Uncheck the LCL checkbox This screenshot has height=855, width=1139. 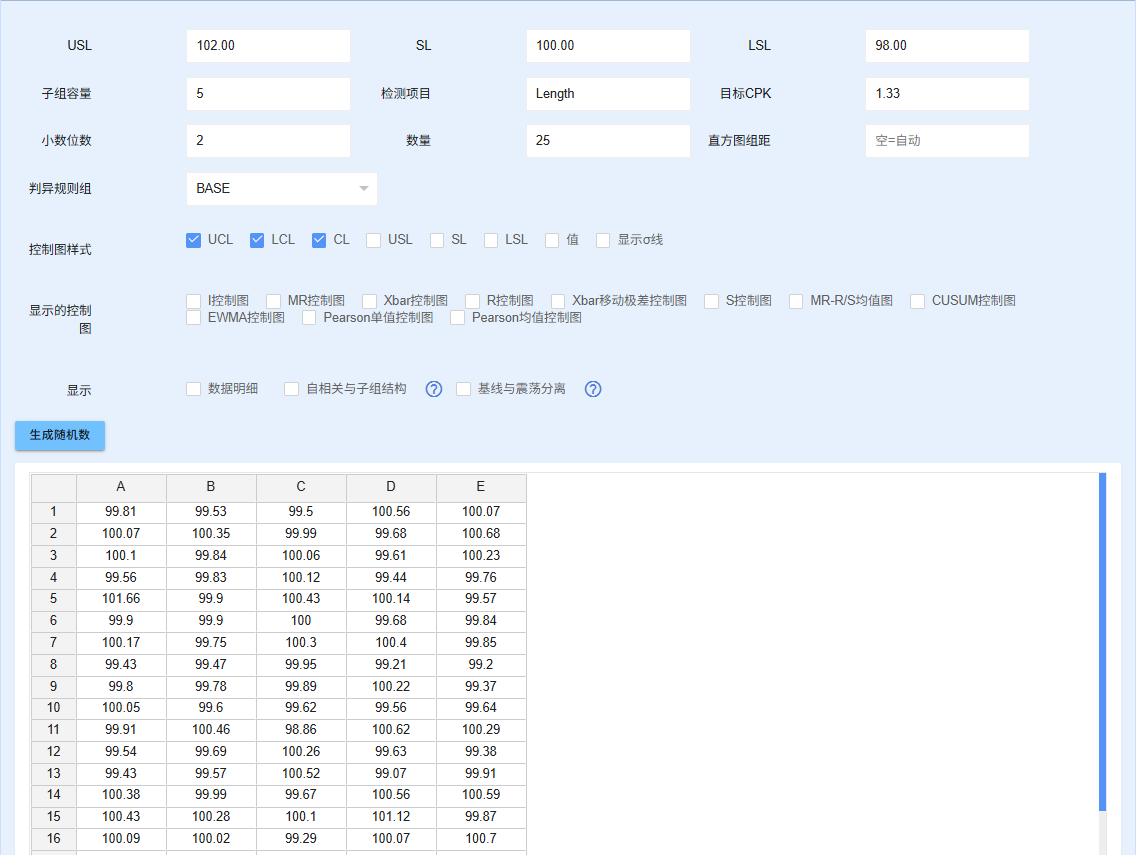(257, 240)
